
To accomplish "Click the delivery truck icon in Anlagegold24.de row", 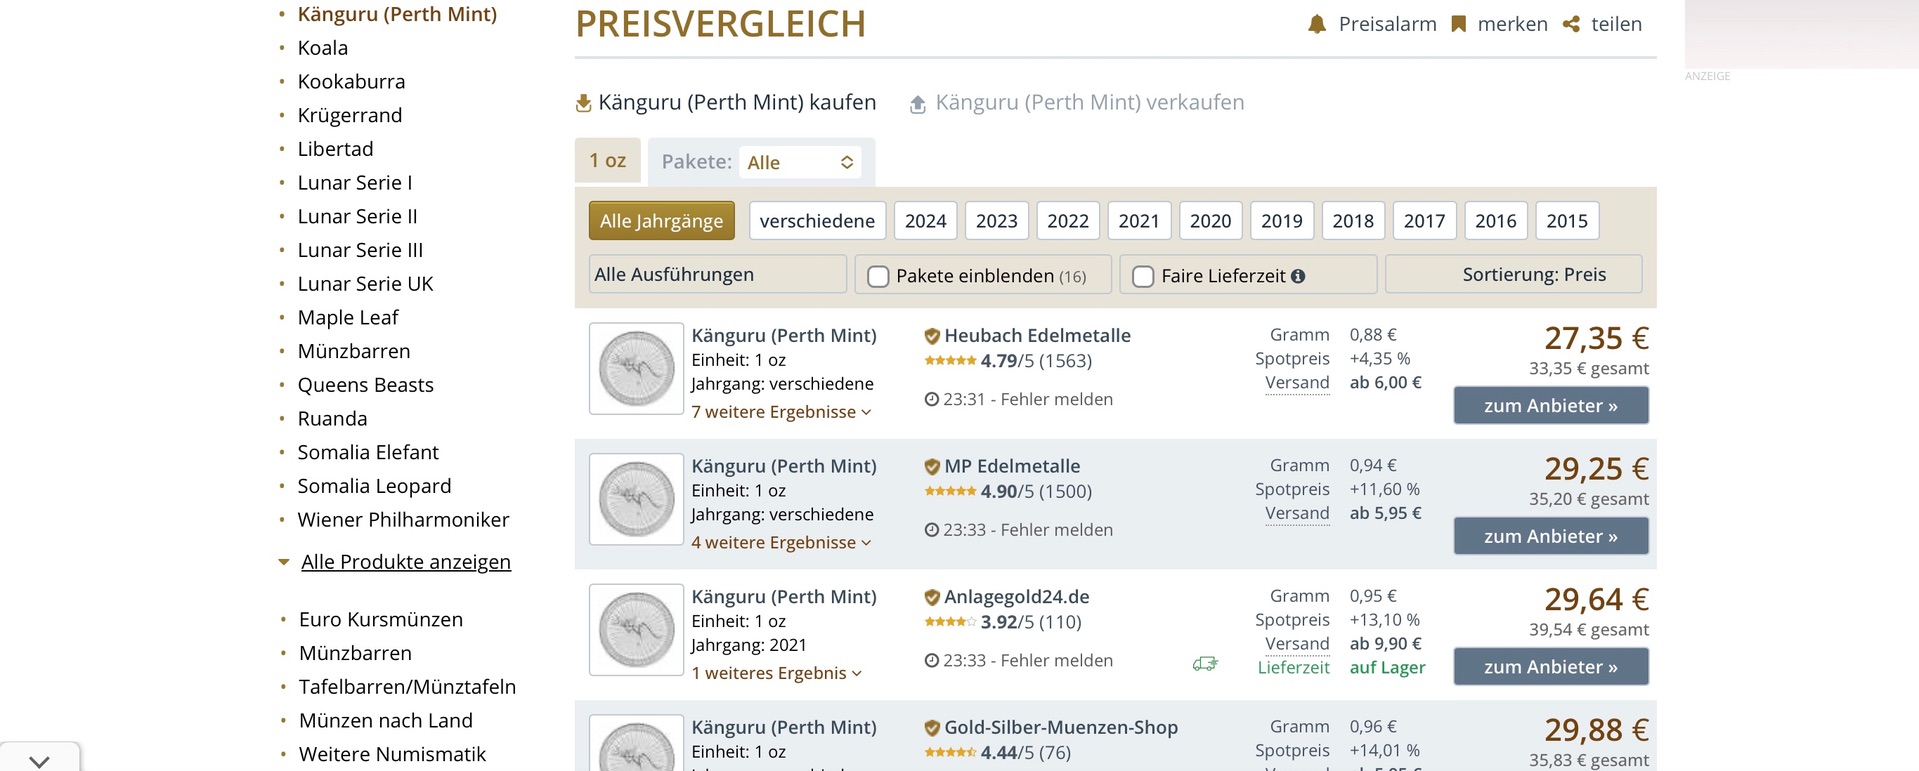I will click(1205, 664).
